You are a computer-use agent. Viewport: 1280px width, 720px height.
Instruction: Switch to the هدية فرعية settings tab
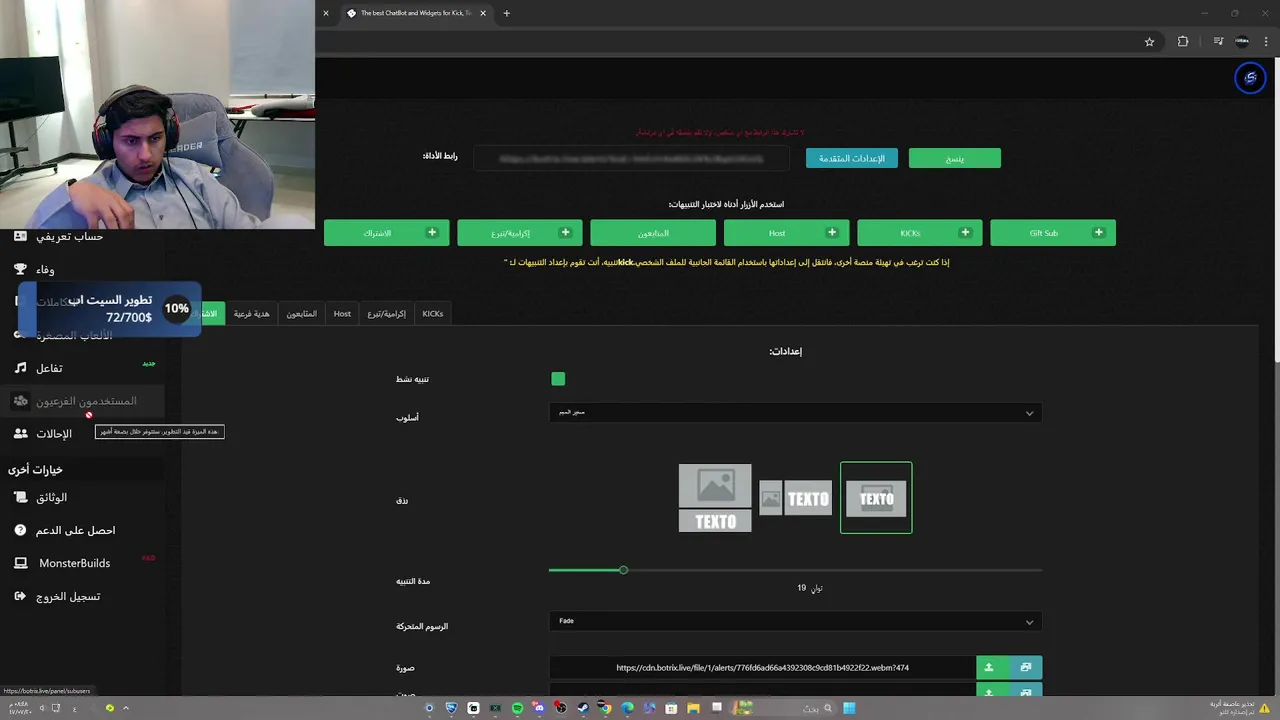coord(252,313)
